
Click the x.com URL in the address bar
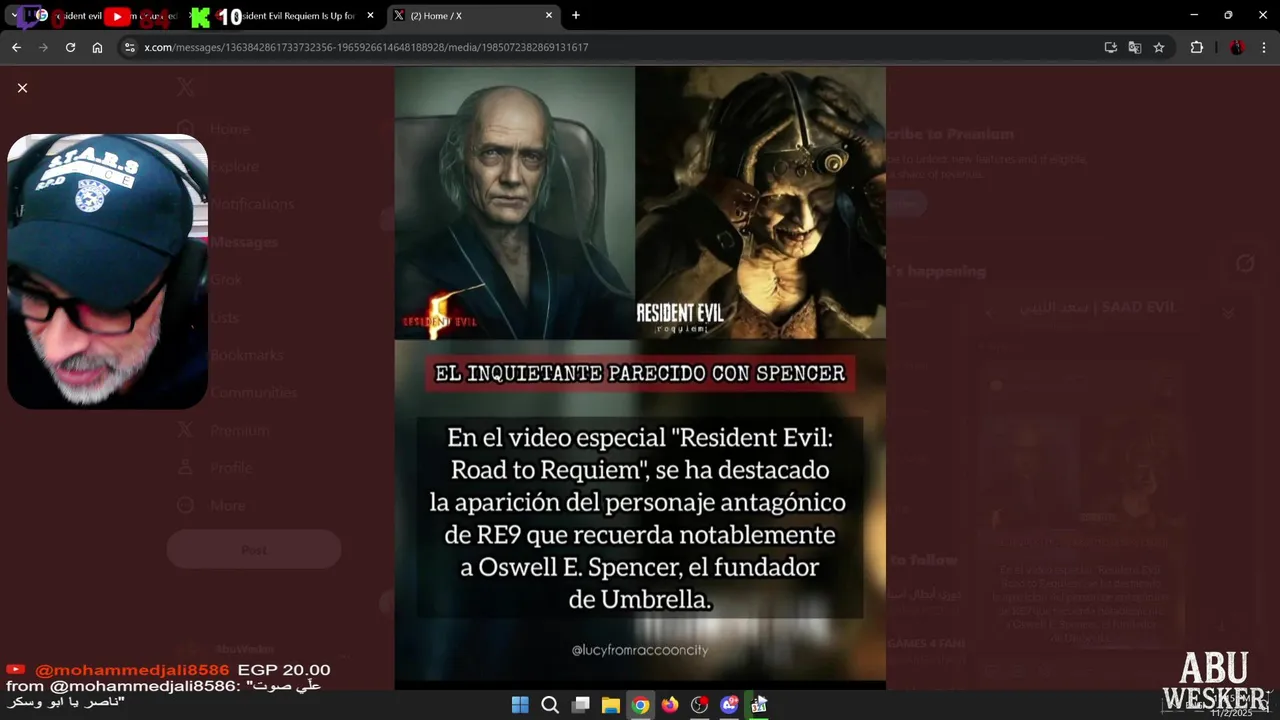click(366, 47)
